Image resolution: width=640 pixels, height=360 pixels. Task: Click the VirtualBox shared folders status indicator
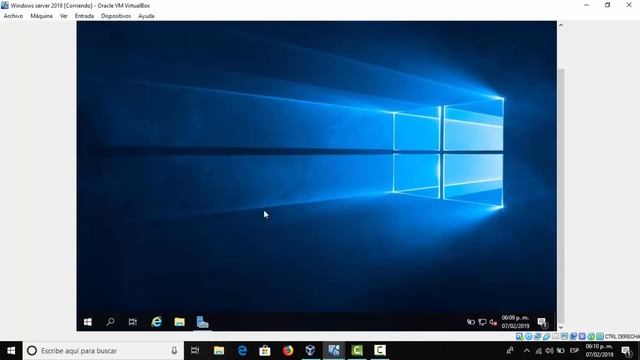coord(555,336)
